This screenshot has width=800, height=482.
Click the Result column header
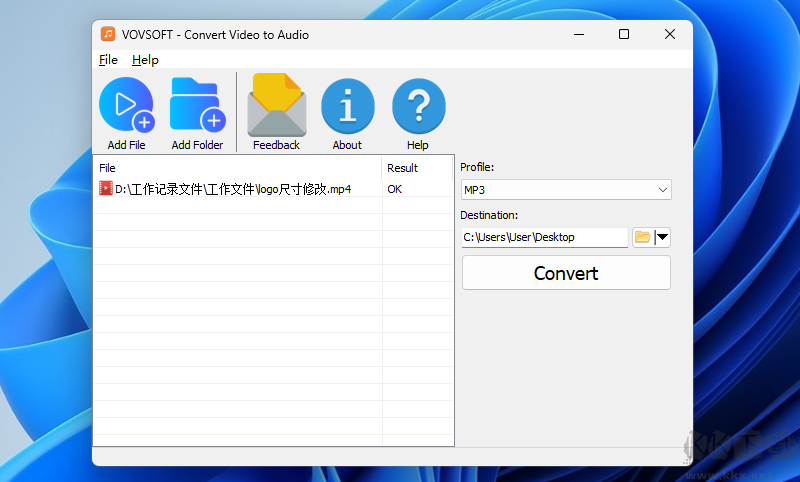tap(417, 168)
